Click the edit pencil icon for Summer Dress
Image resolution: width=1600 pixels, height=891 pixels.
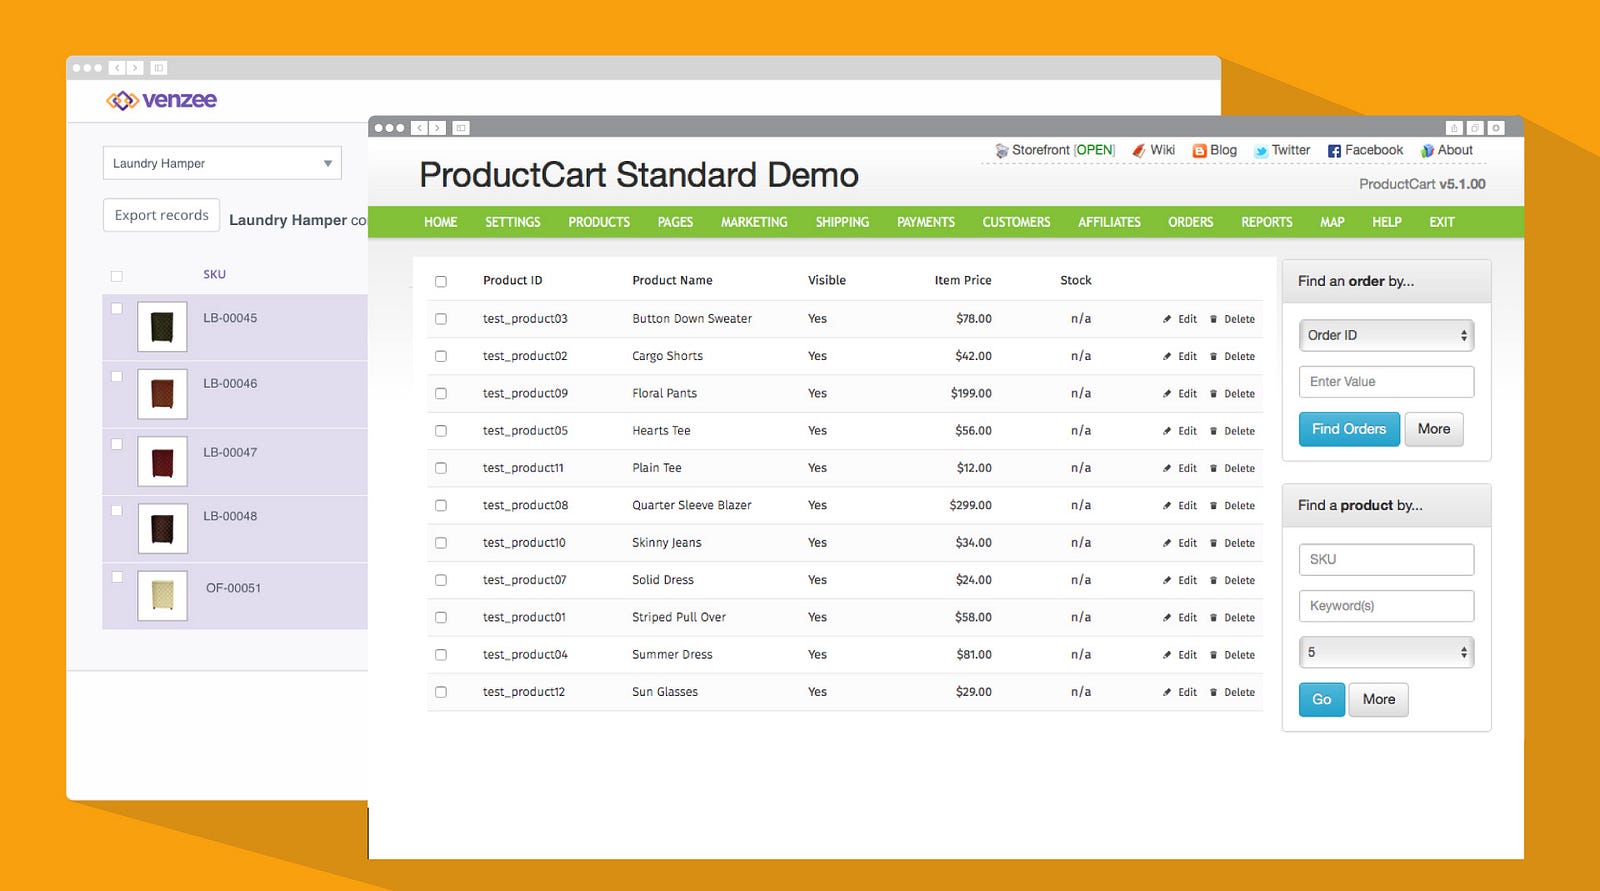pyautogui.click(x=1167, y=655)
